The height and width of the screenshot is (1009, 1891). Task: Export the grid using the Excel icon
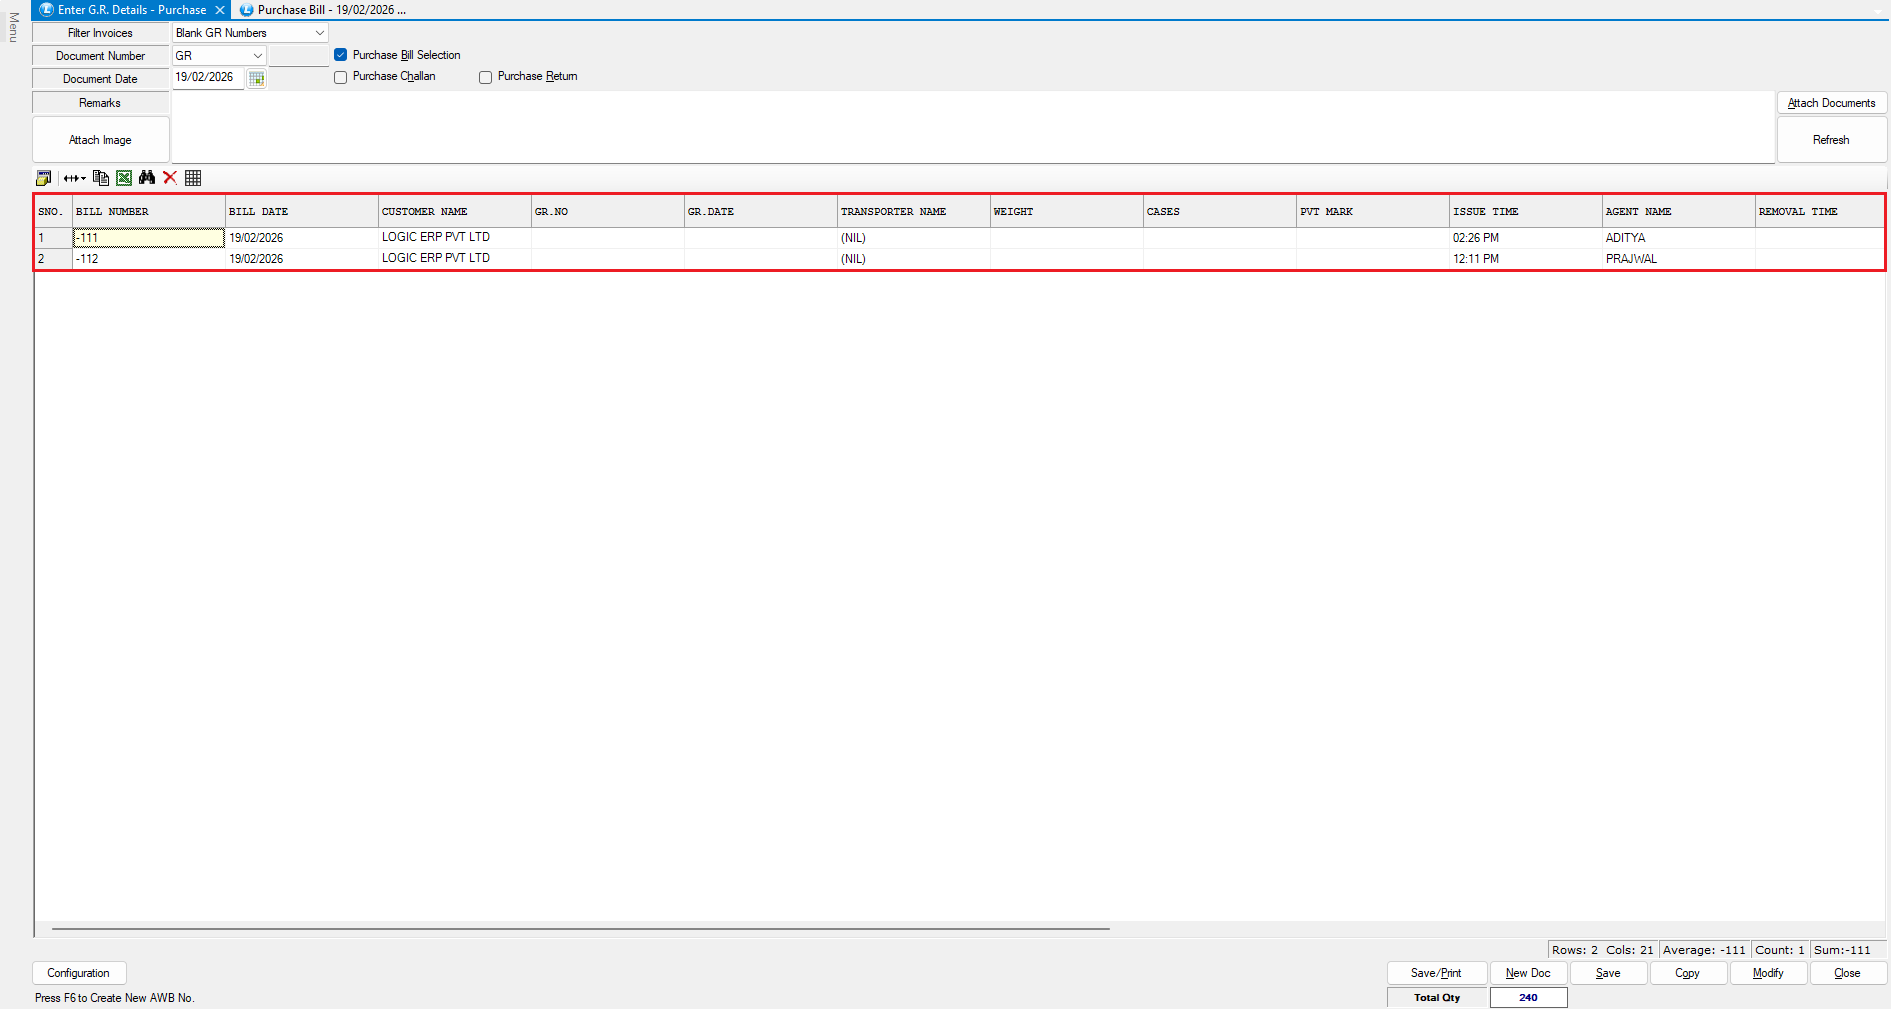click(124, 178)
